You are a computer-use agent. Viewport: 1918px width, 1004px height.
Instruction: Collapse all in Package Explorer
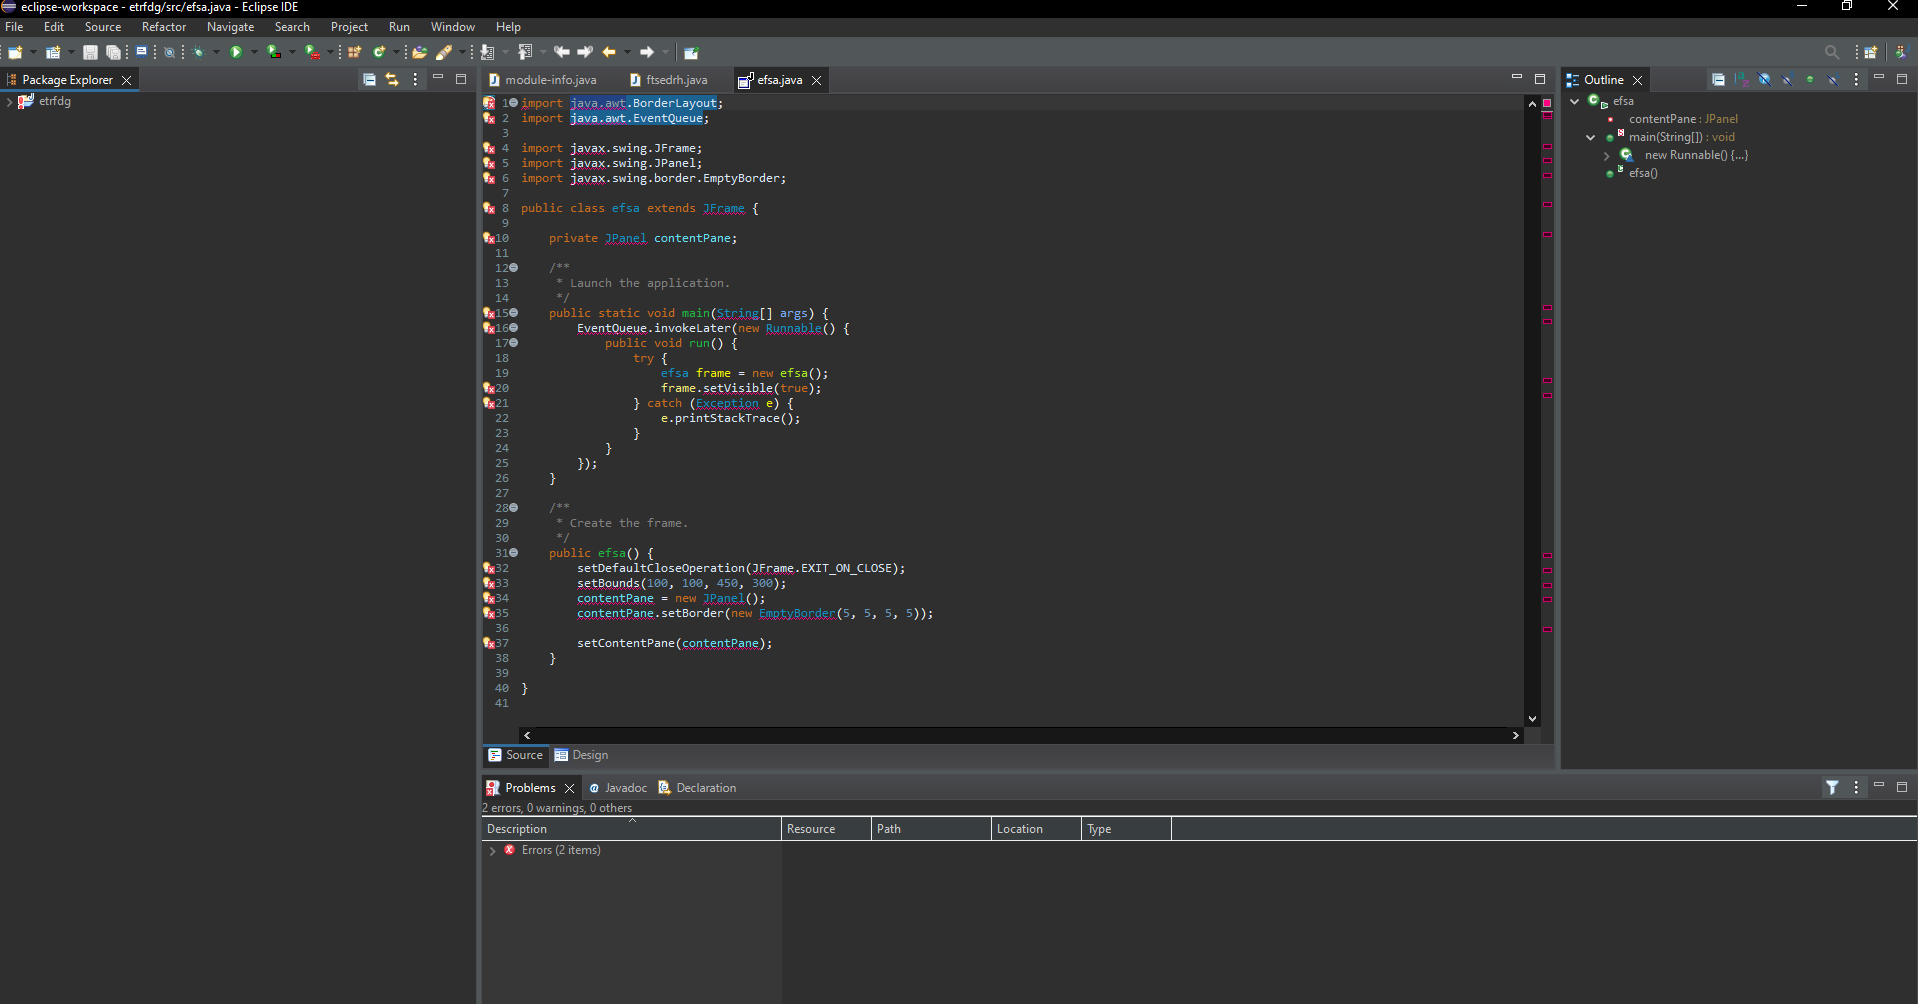click(x=369, y=80)
